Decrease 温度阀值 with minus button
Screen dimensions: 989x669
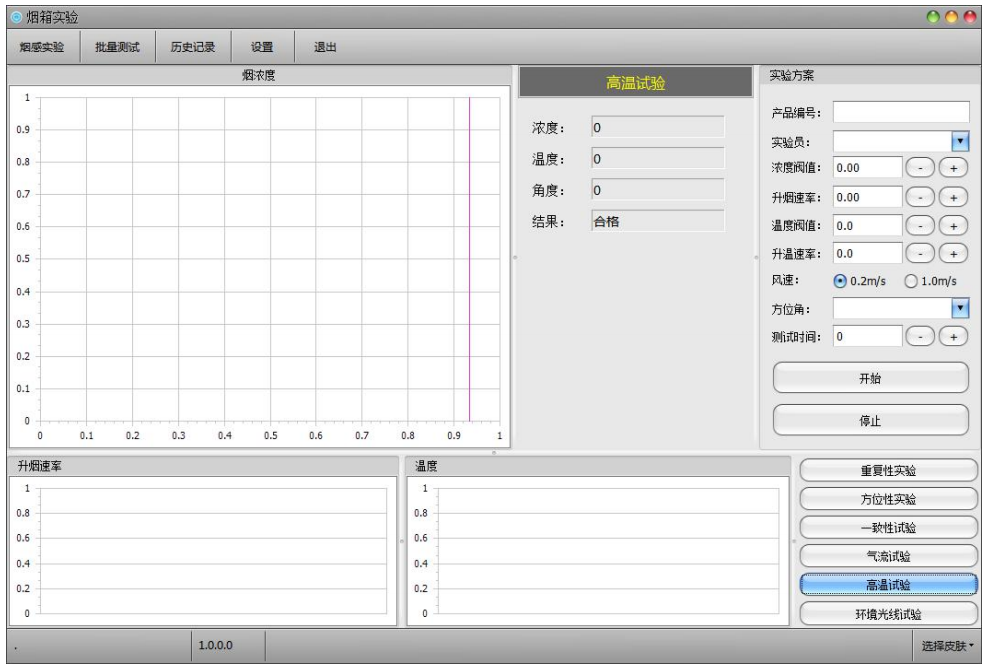920,226
